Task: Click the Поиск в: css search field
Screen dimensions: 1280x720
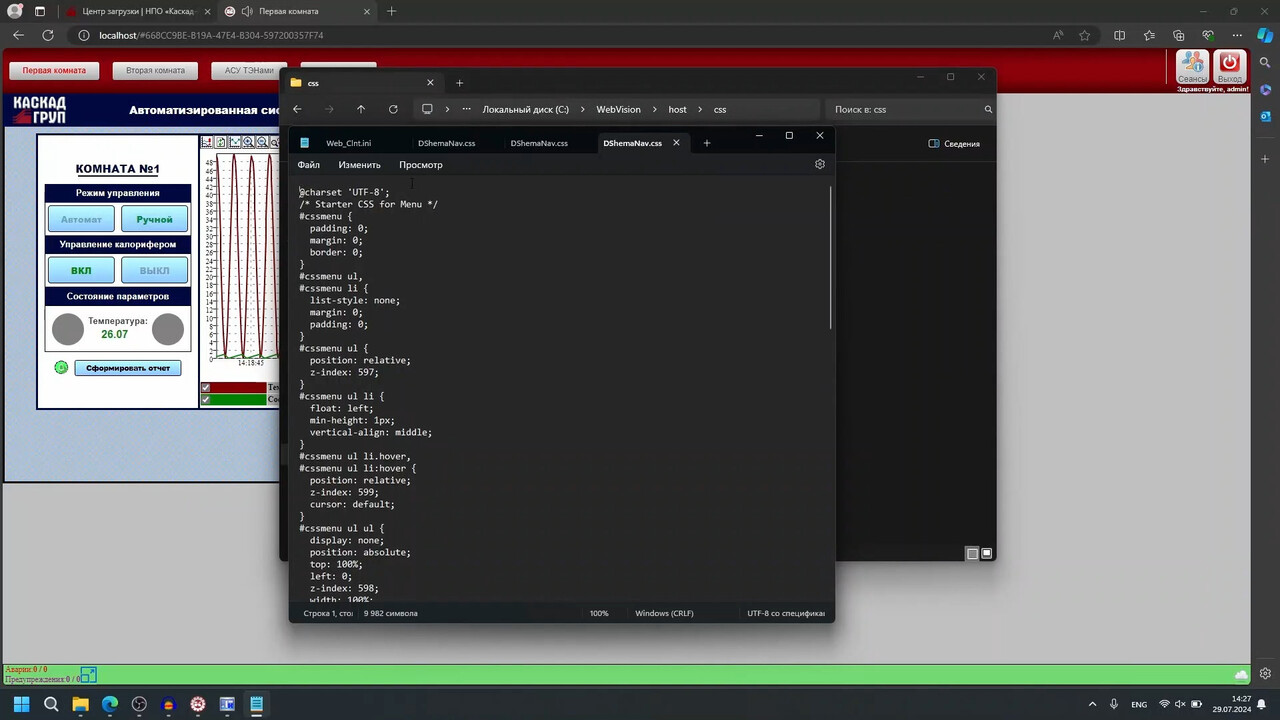Action: [905, 109]
